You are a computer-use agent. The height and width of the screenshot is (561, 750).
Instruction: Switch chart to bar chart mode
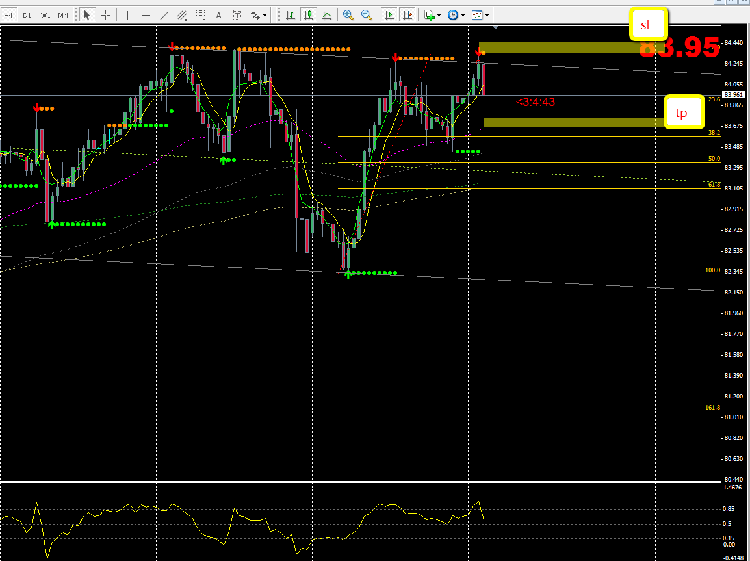pyautogui.click(x=290, y=15)
